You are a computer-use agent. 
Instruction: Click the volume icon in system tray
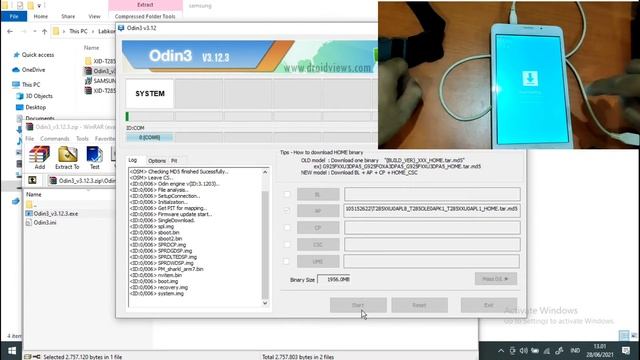click(524, 351)
